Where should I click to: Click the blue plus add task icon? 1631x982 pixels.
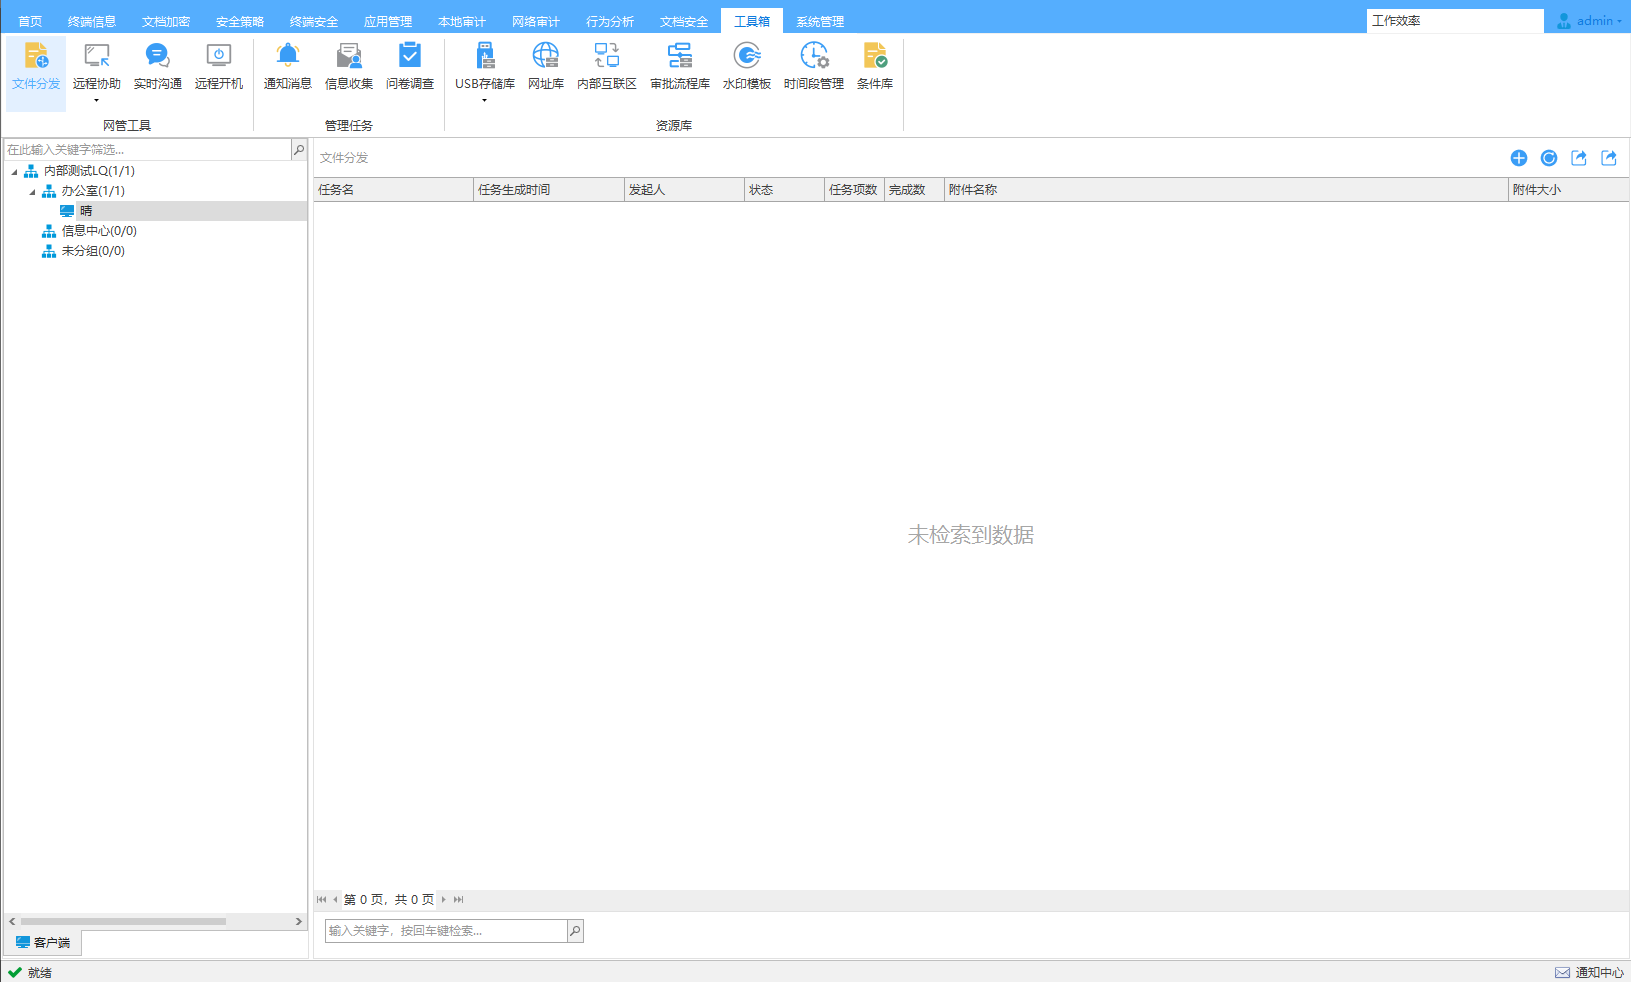tap(1518, 158)
